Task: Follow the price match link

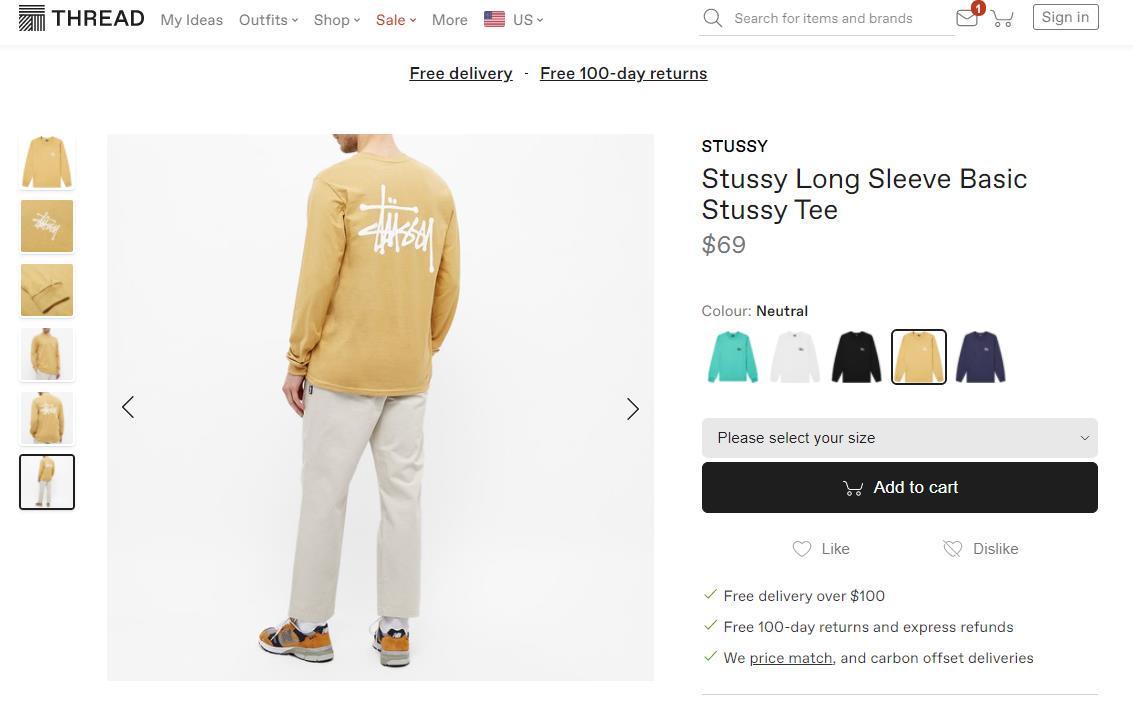Action: (x=791, y=658)
